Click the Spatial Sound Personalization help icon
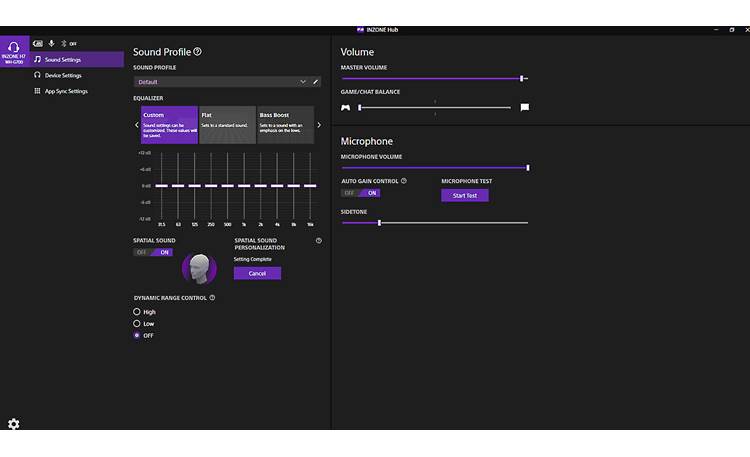750x457 pixels. (319, 241)
